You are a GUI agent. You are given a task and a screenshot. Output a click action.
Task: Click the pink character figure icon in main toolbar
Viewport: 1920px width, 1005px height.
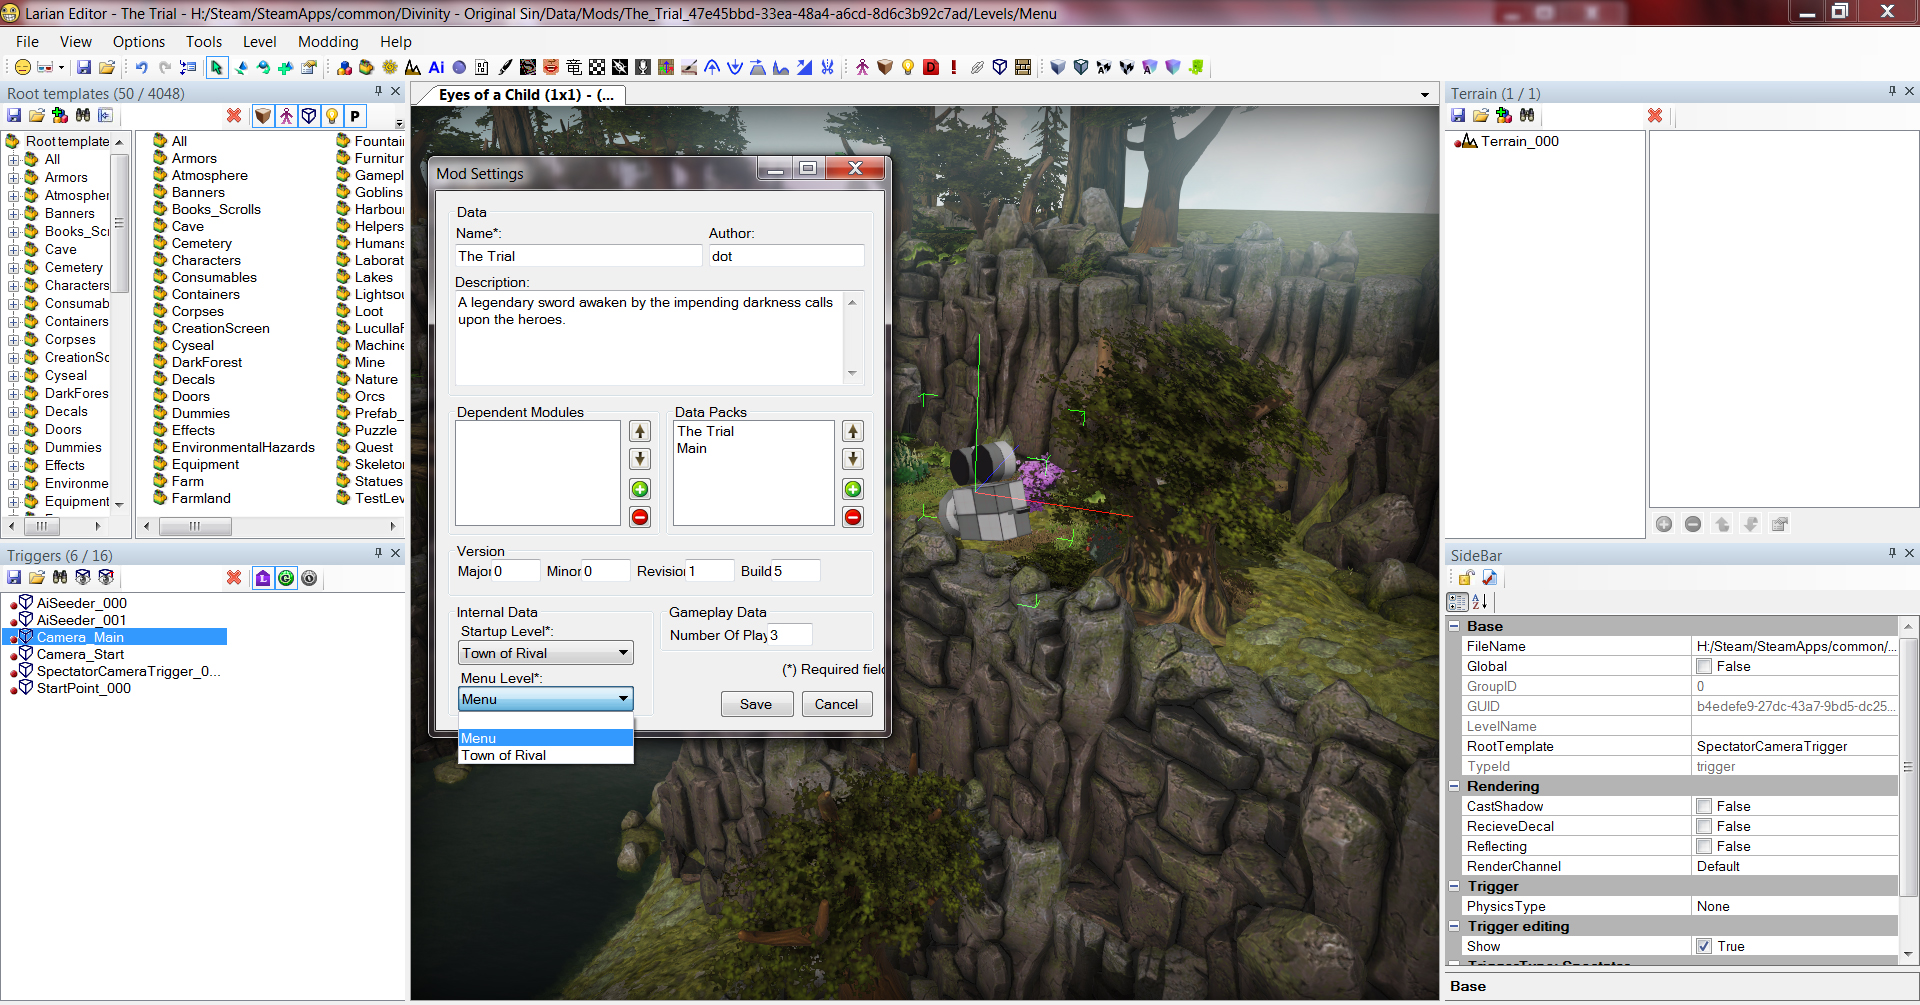tap(862, 67)
